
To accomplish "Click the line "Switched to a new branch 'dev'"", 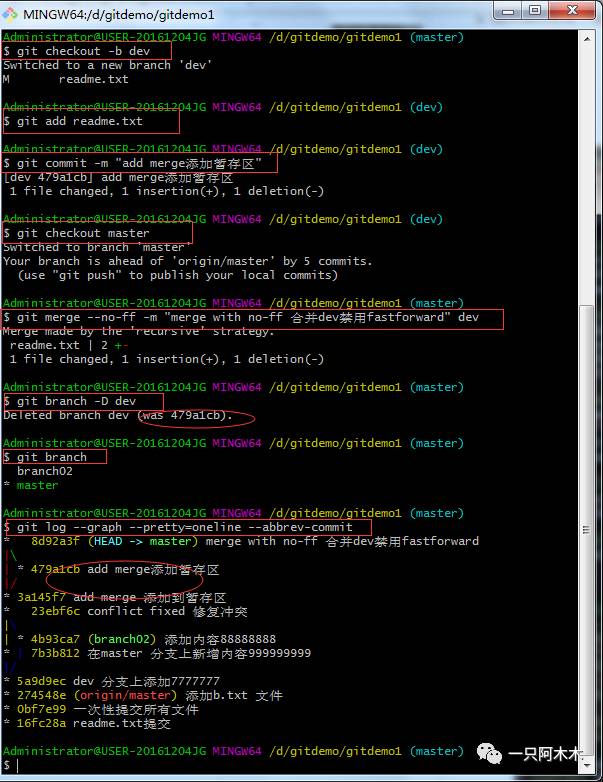I will tap(107, 65).
